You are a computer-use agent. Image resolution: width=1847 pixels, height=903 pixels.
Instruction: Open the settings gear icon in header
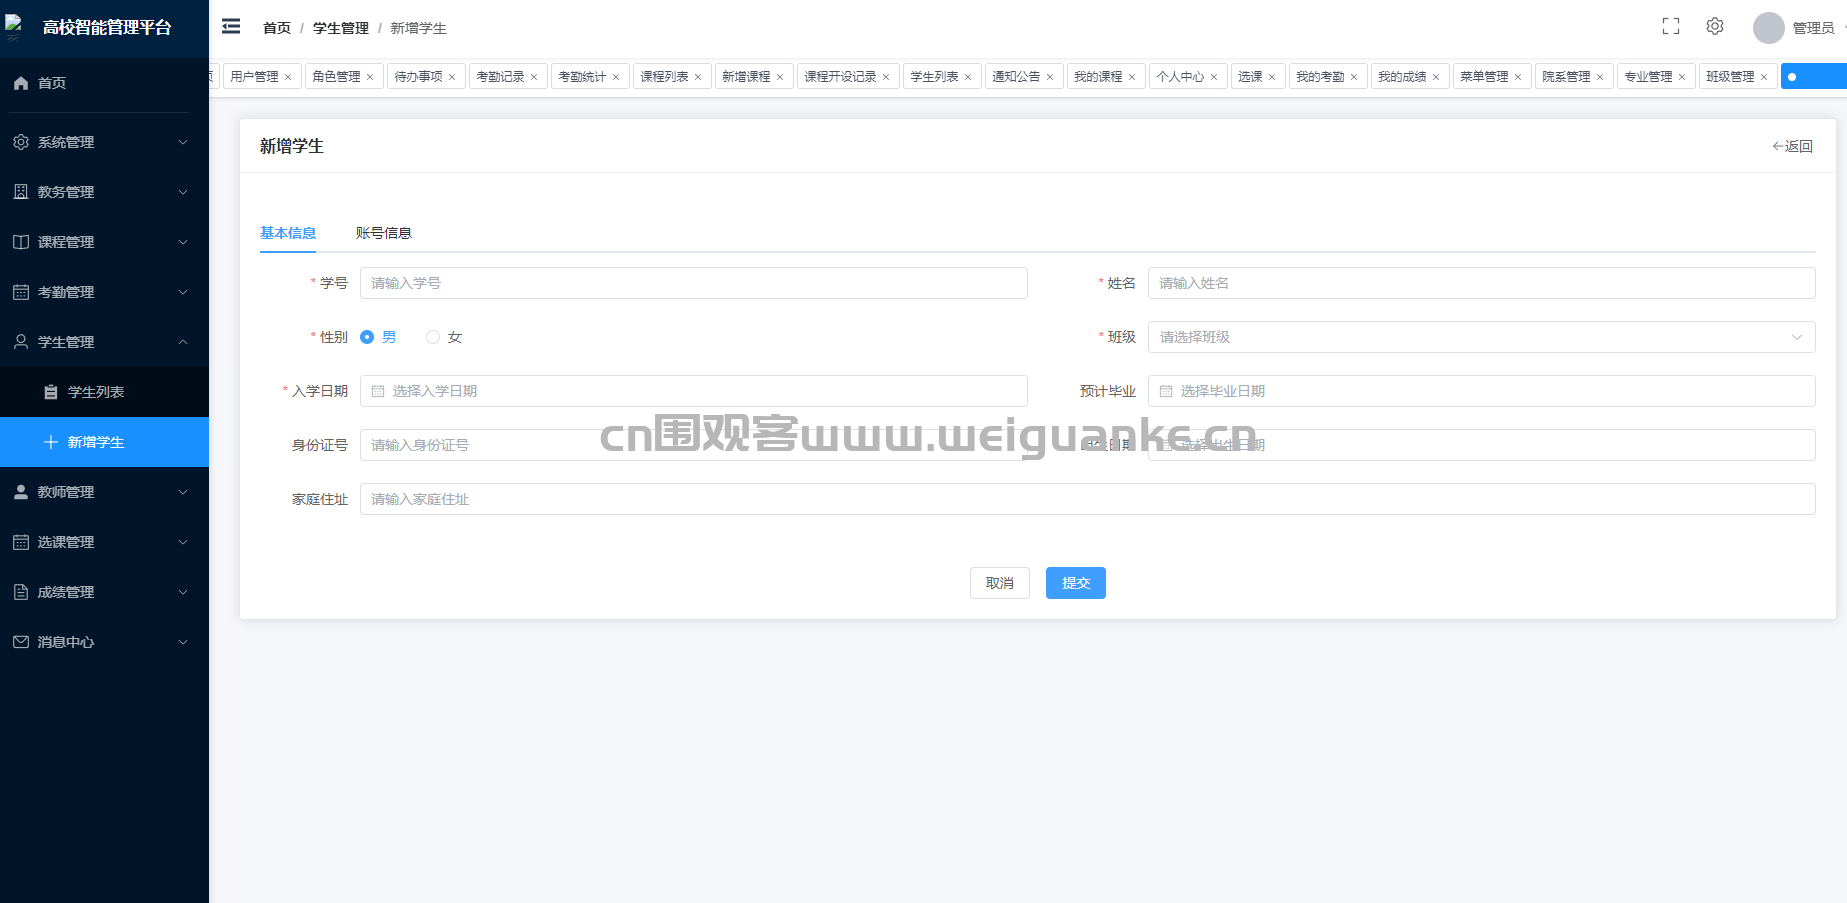pos(1715,27)
